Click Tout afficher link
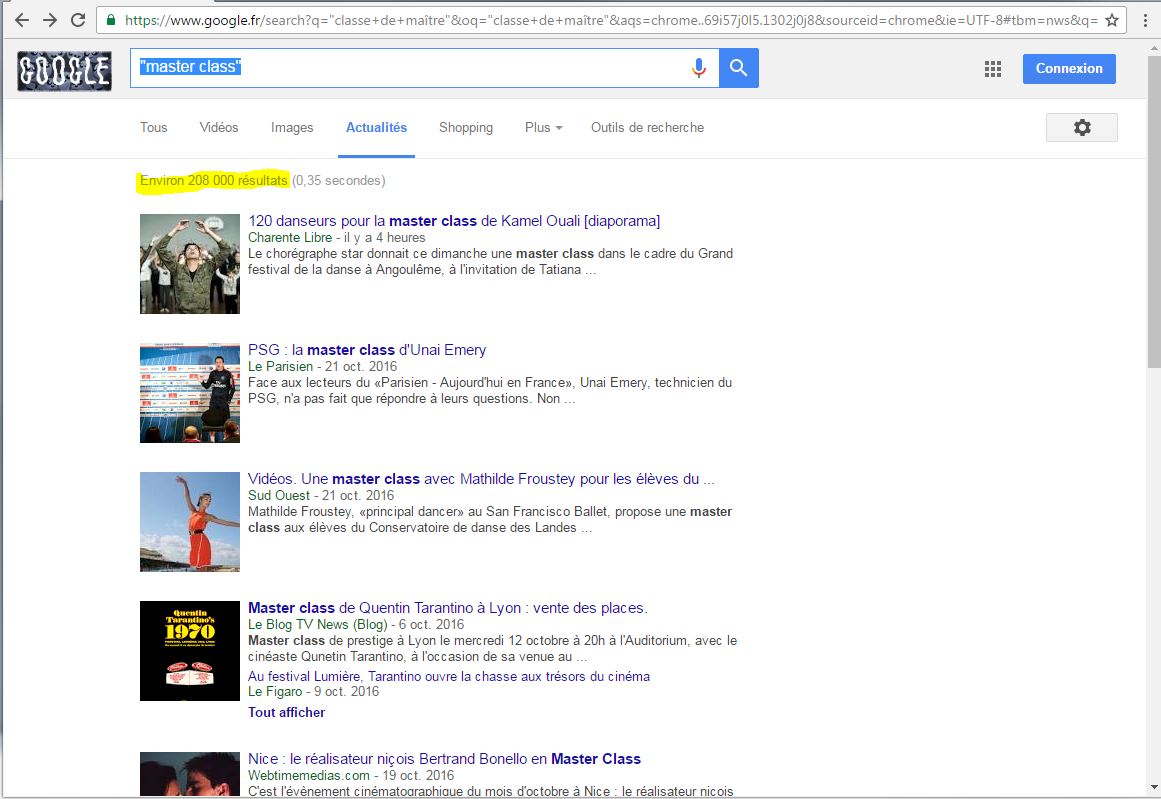 [x=286, y=713]
